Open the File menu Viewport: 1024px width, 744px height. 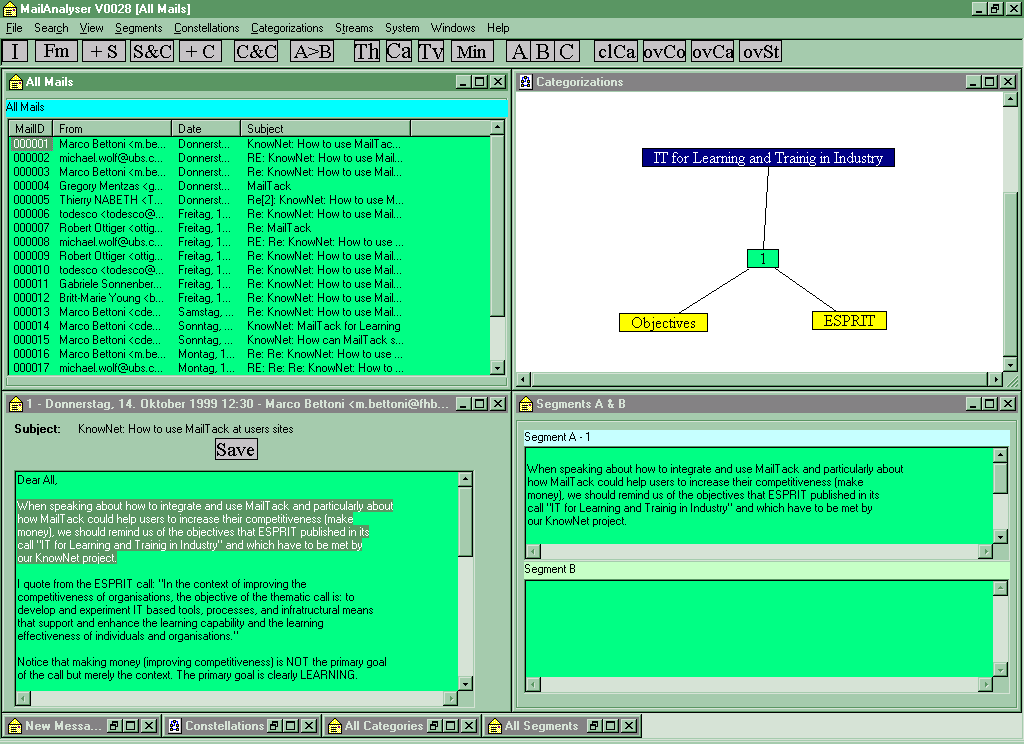14,28
